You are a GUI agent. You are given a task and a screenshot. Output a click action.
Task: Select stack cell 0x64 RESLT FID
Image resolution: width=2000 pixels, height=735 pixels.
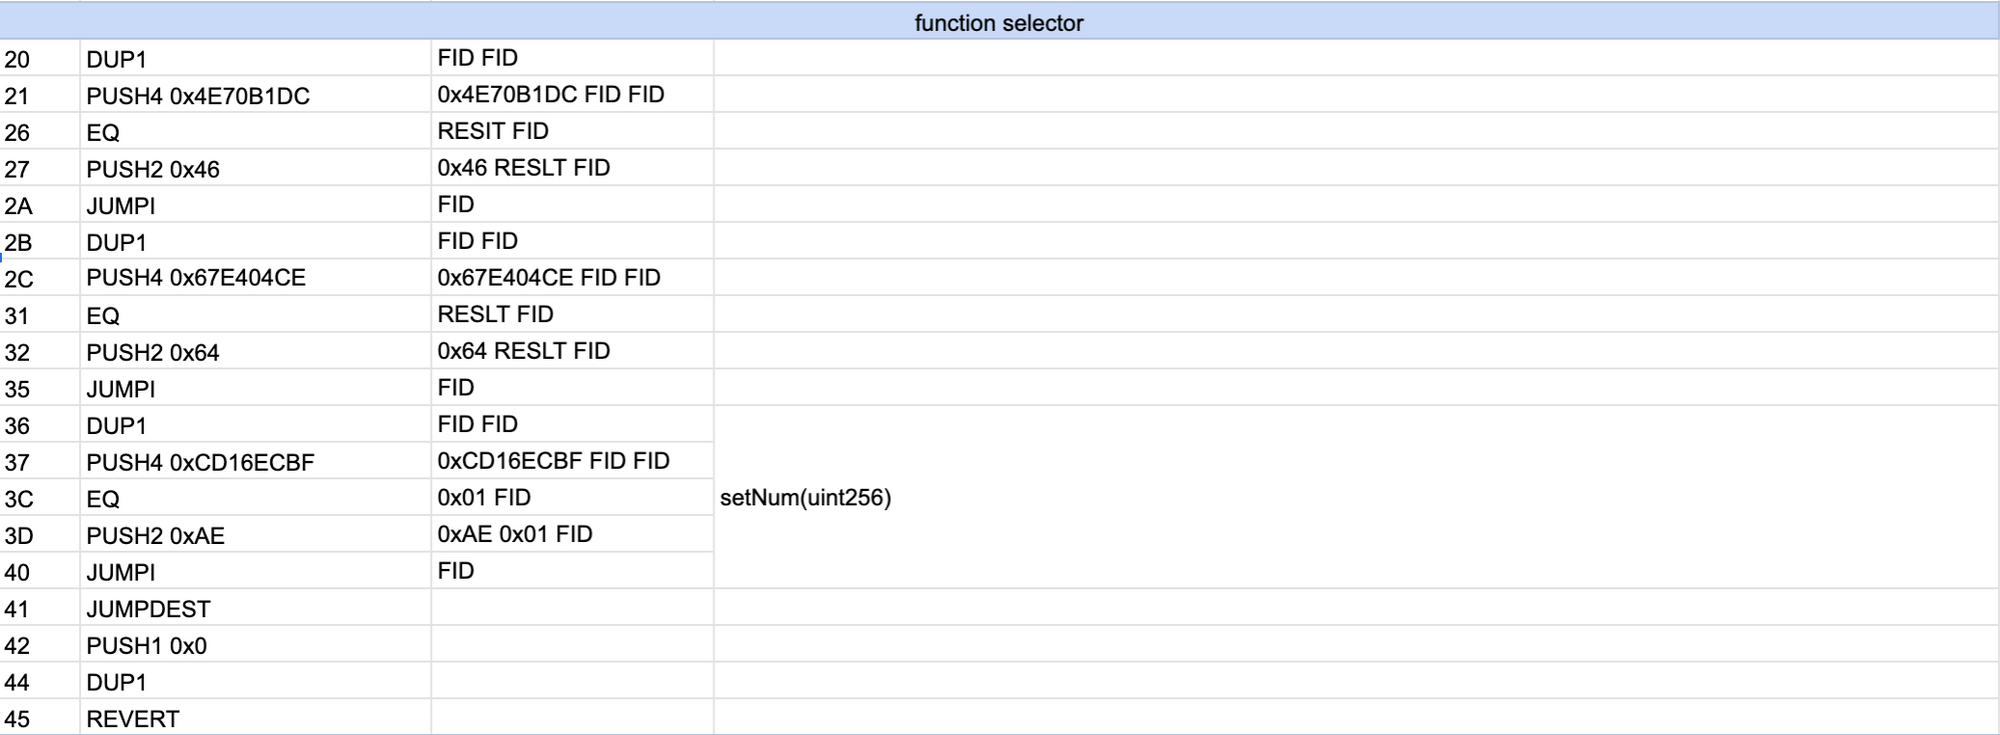pos(573,351)
